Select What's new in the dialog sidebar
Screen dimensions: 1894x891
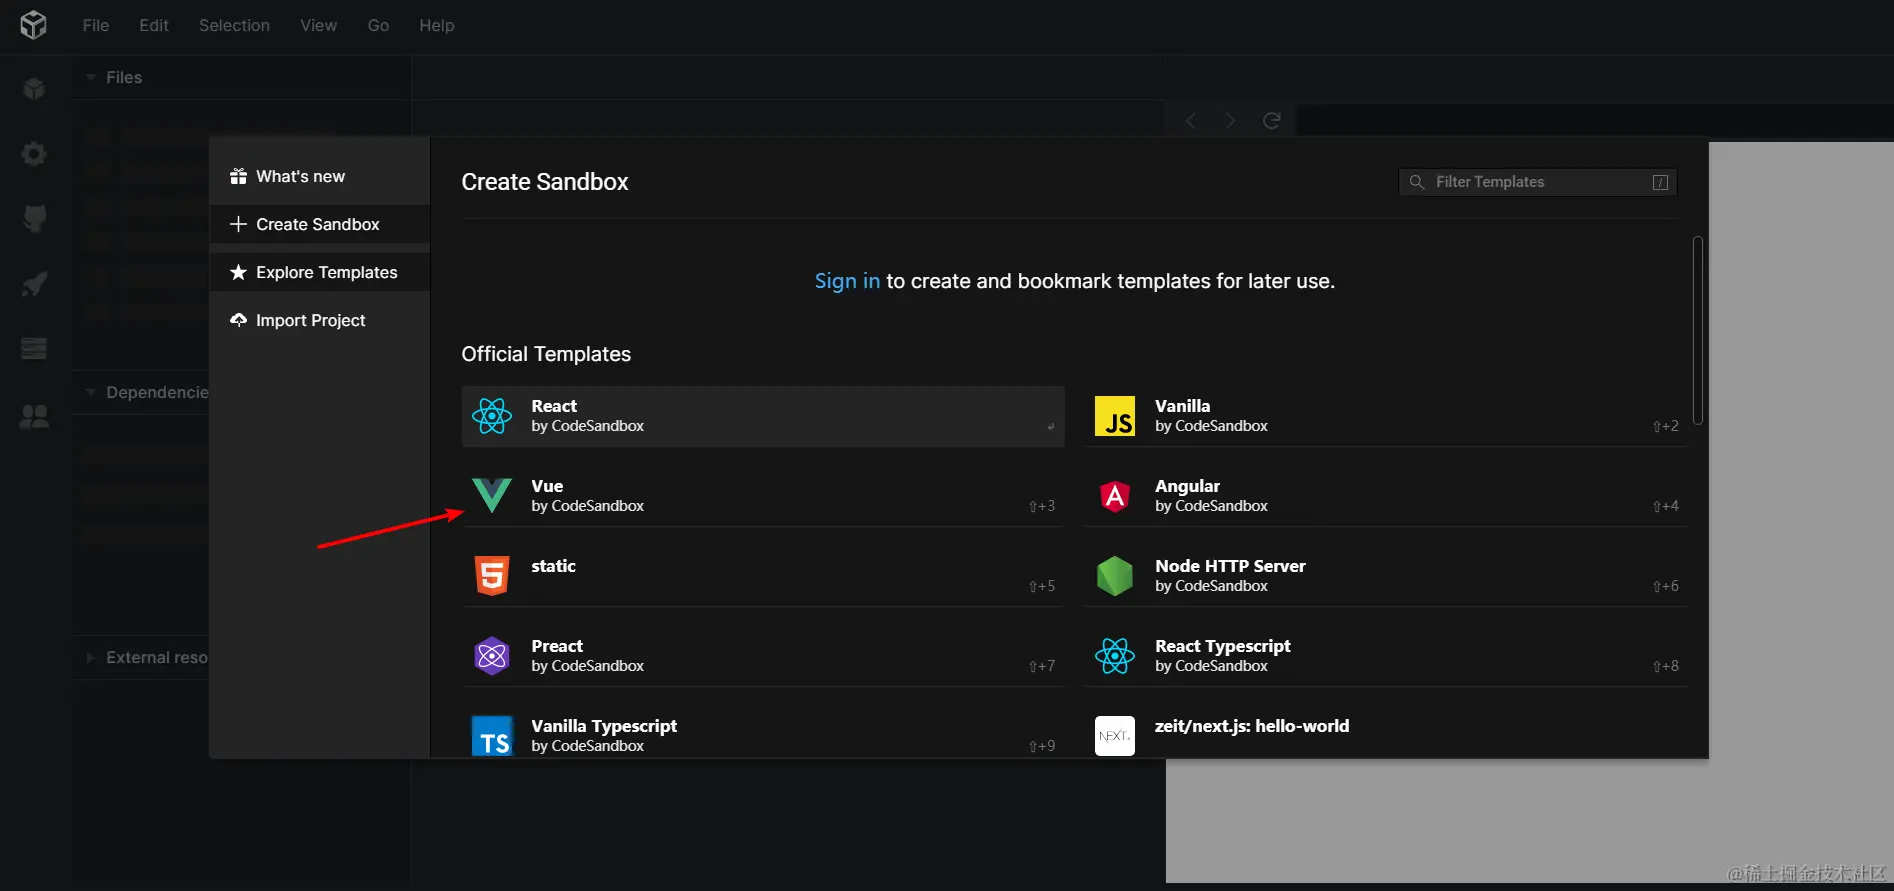coord(320,176)
